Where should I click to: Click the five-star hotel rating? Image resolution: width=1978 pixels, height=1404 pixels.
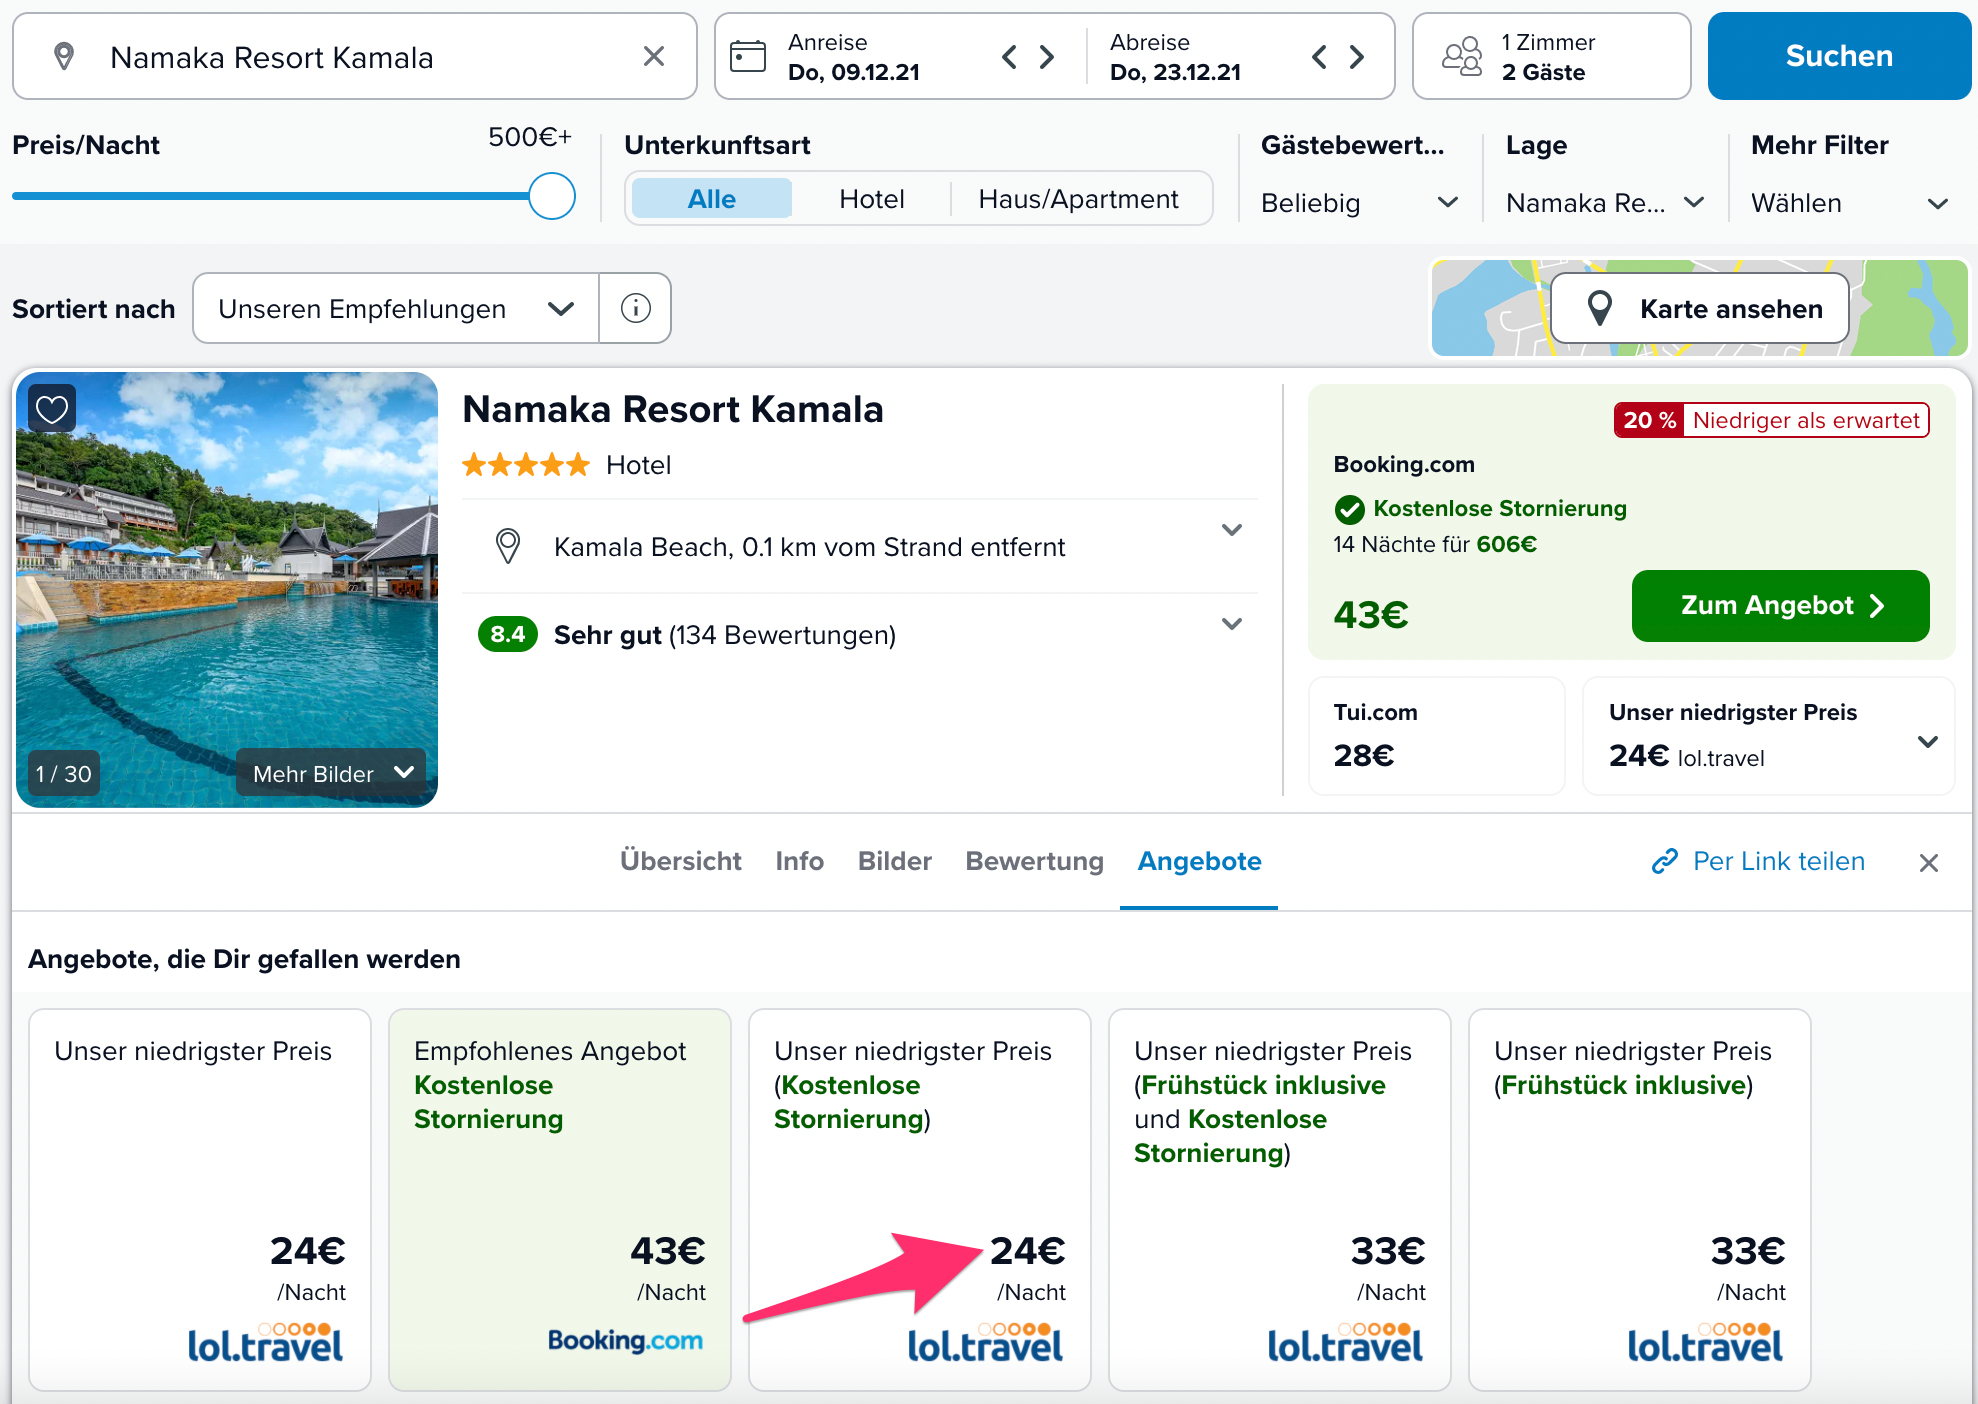point(526,465)
